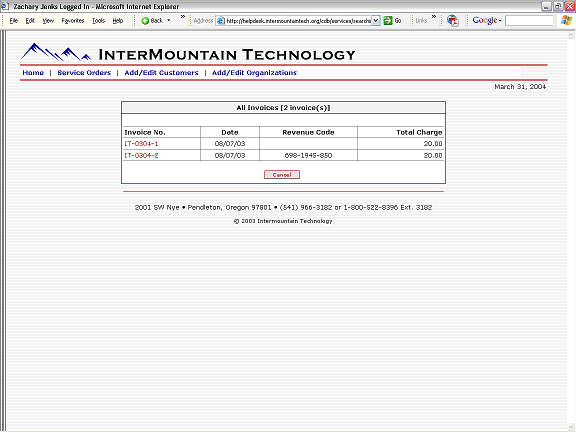
Task: Restore down the Internet Explorer window
Action: pos(558,6)
